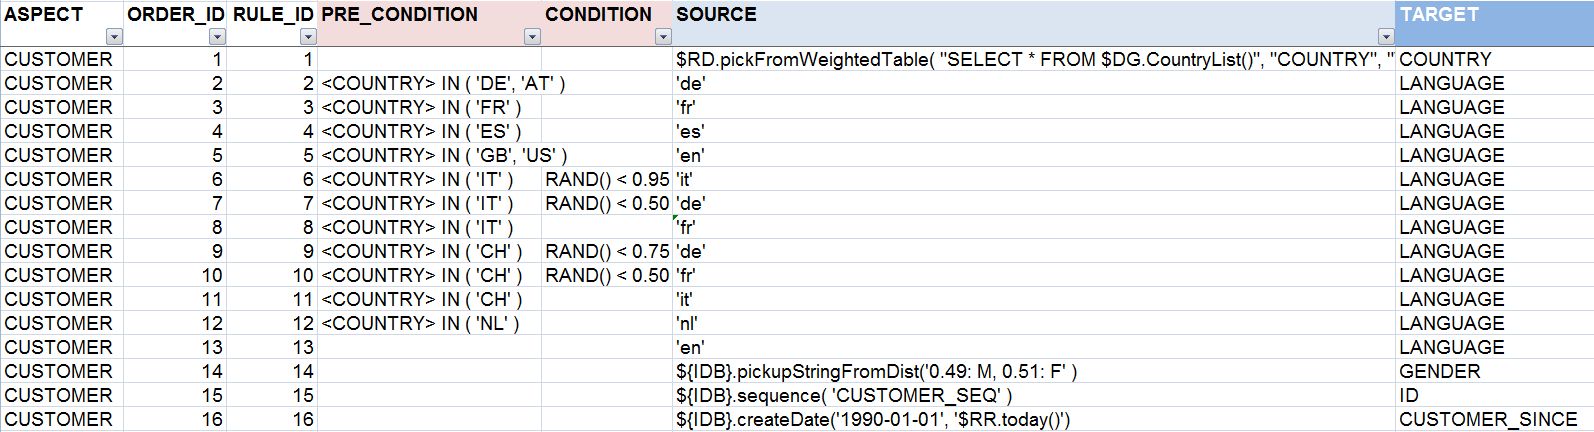Select the 'nl' source cell
1594x432 pixels.
(1034, 323)
